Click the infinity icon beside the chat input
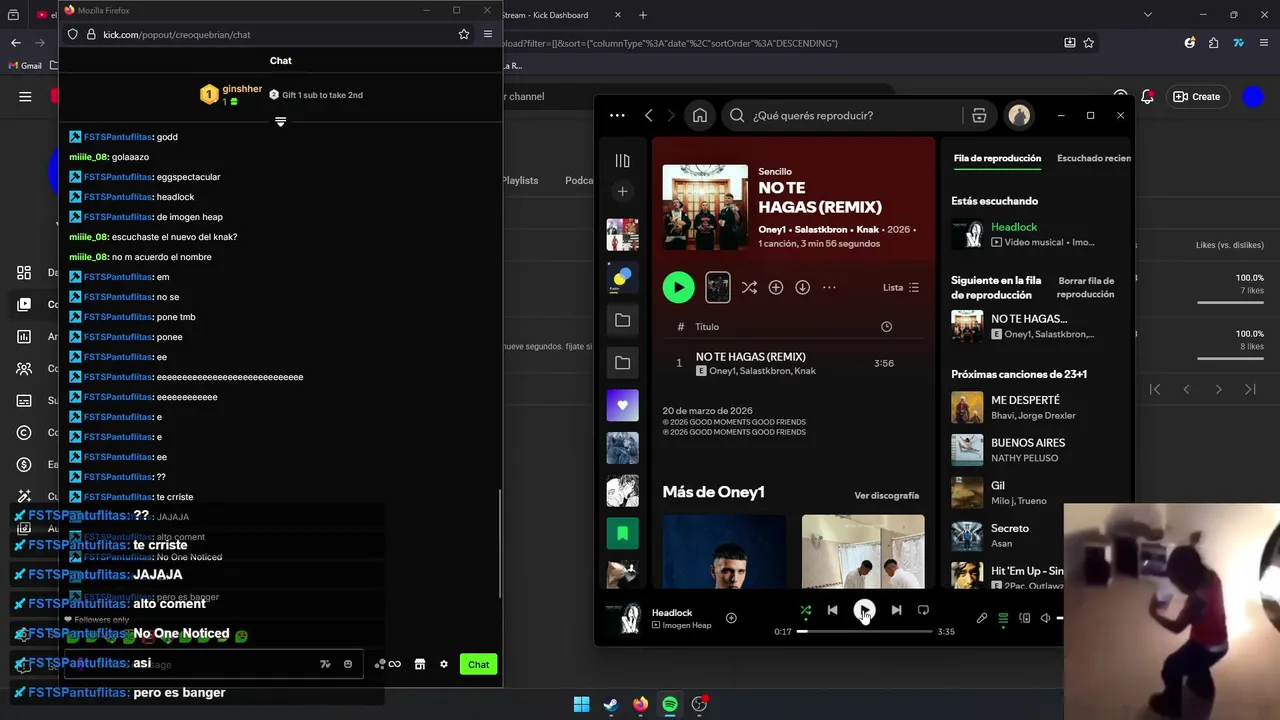1280x720 pixels. coord(395,664)
